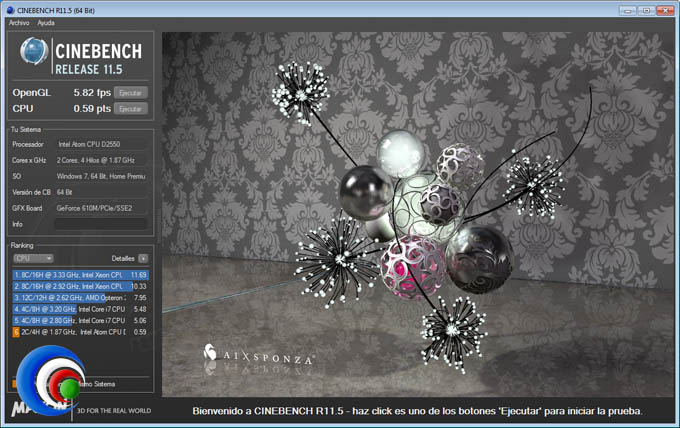Screen dimensions: 680x428
Task: Run the CPU test with Ejecutar
Action: coord(131,109)
